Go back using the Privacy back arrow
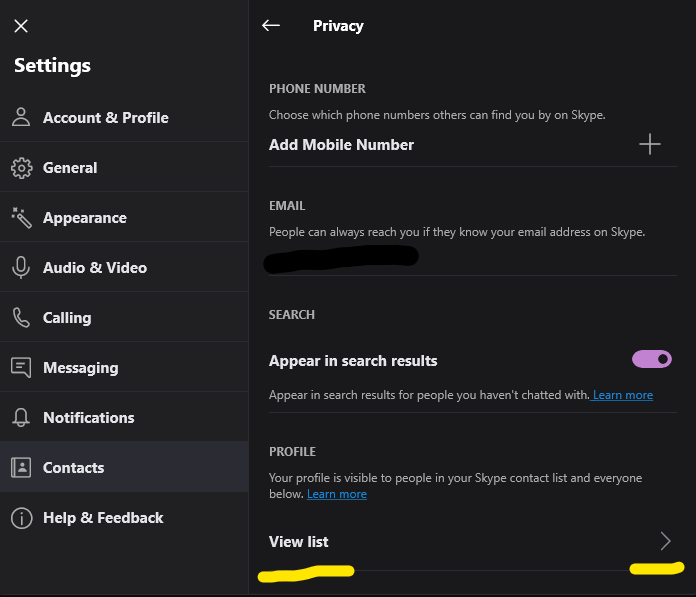696x597 pixels. pyautogui.click(x=270, y=26)
